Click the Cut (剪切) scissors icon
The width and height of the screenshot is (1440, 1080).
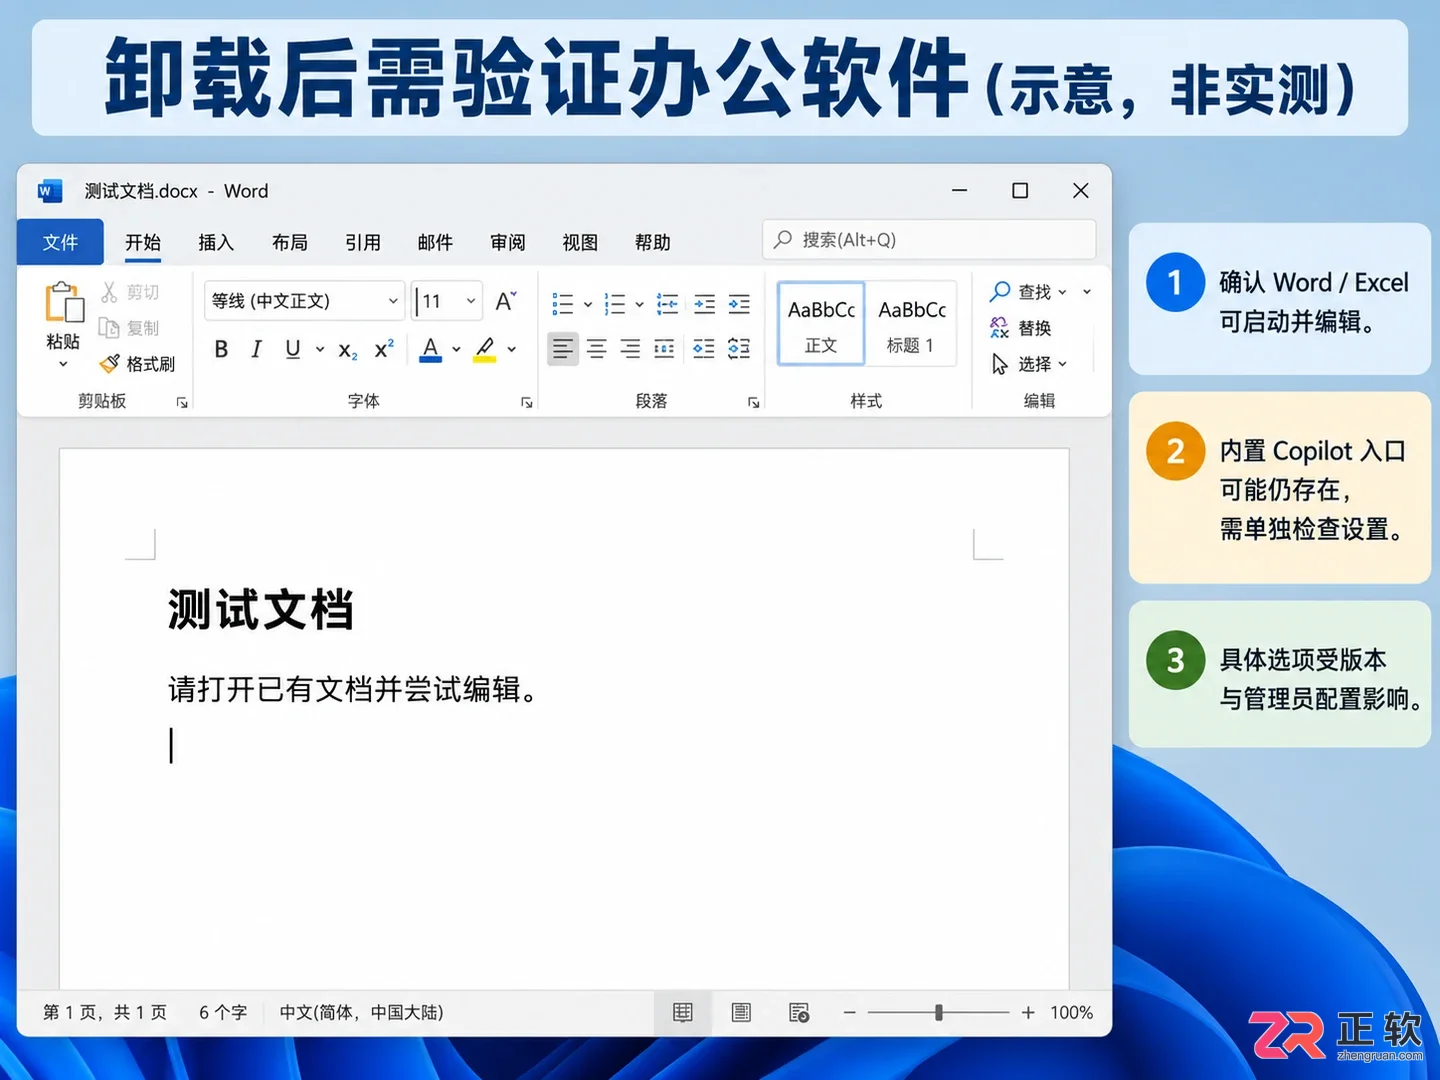click(x=109, y=292)
